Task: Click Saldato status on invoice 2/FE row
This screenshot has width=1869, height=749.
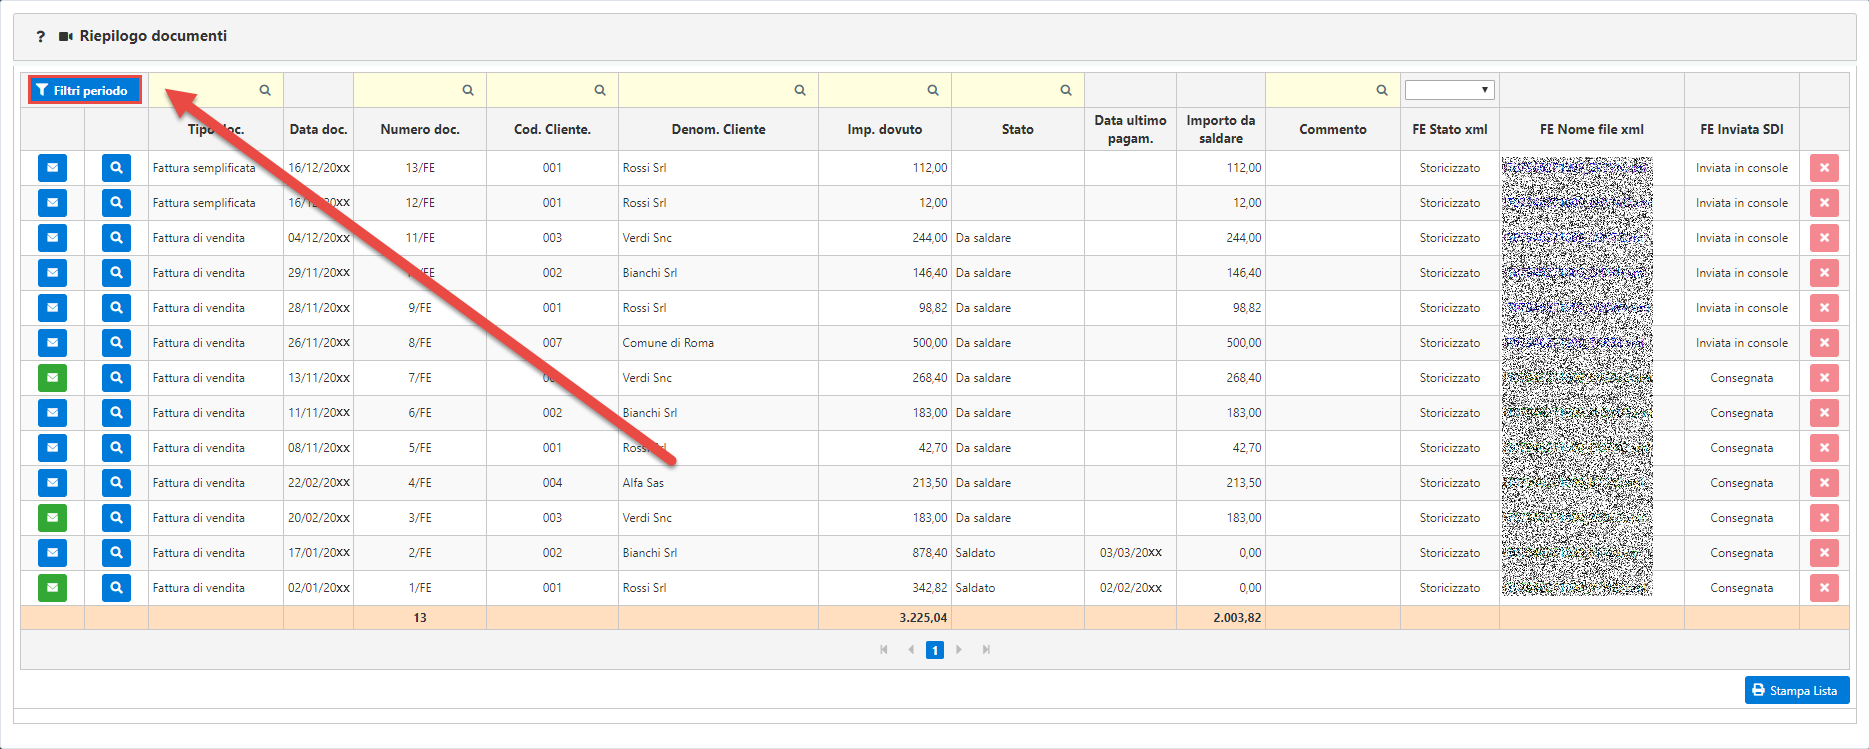Action: pyautogui.click(x=975, y=553)
